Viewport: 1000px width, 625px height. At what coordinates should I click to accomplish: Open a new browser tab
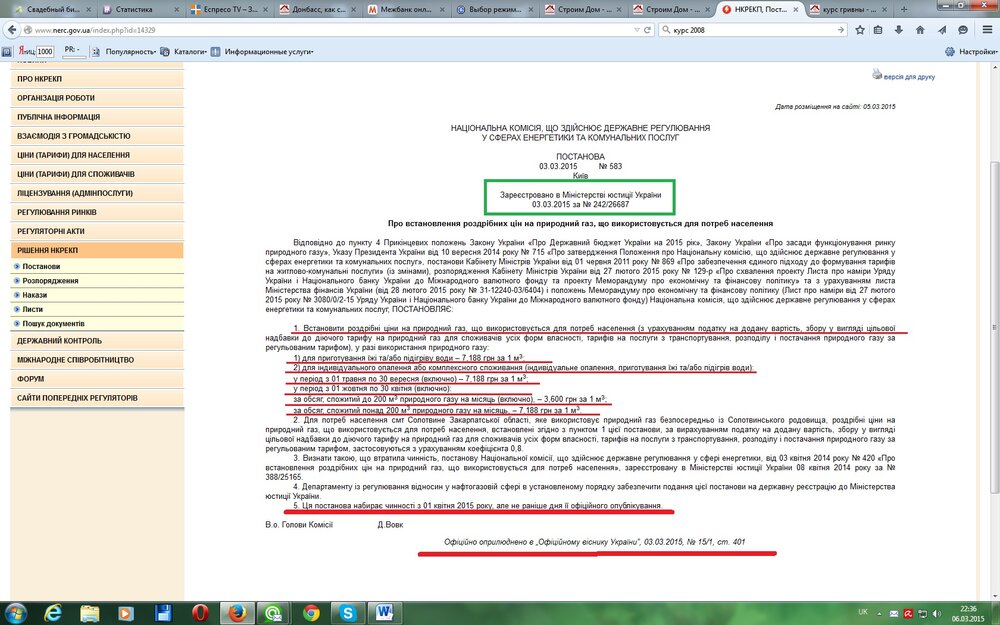coord(904,10)
